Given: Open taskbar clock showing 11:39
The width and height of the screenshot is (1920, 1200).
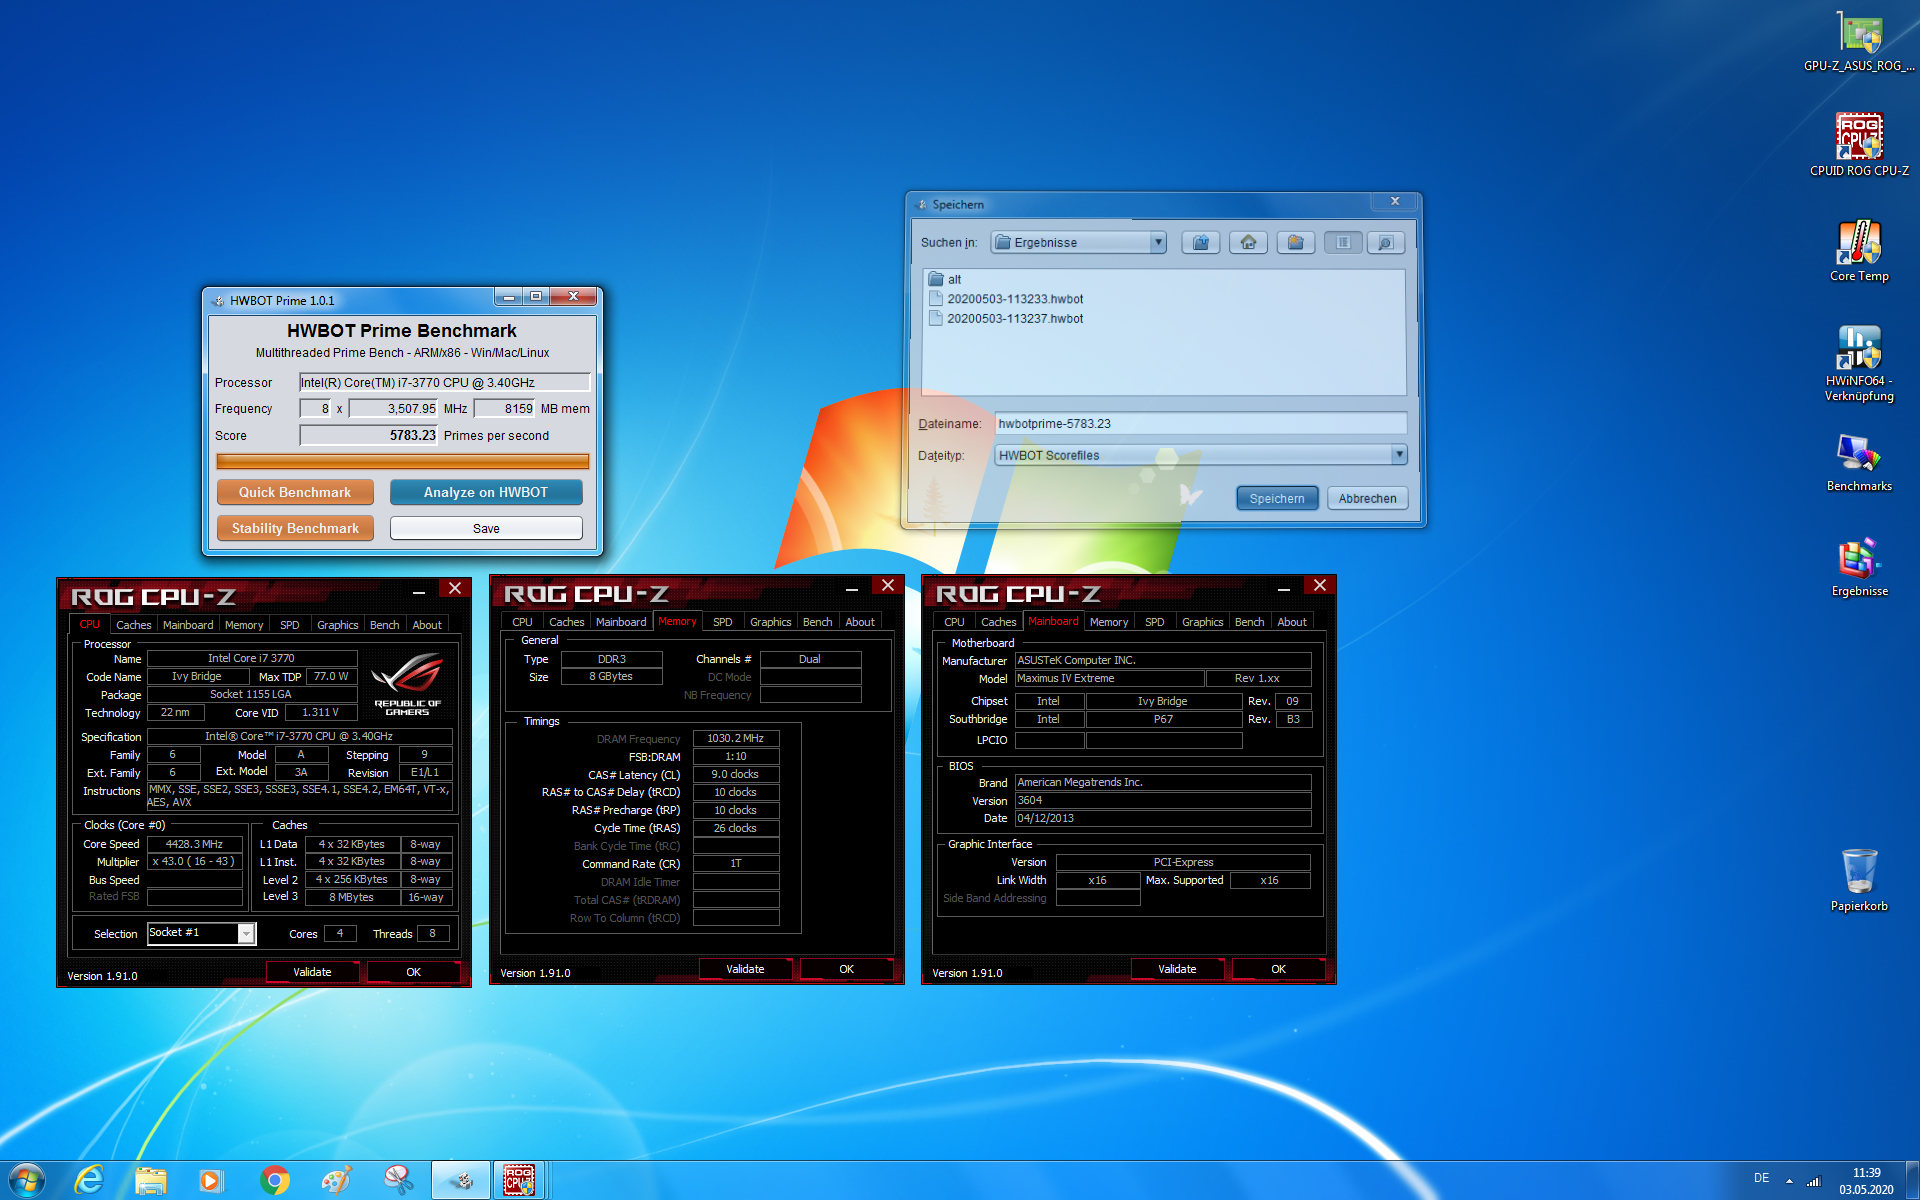Looking at the screenshot, I should pyautogui.click(x=1866, y=1181).
